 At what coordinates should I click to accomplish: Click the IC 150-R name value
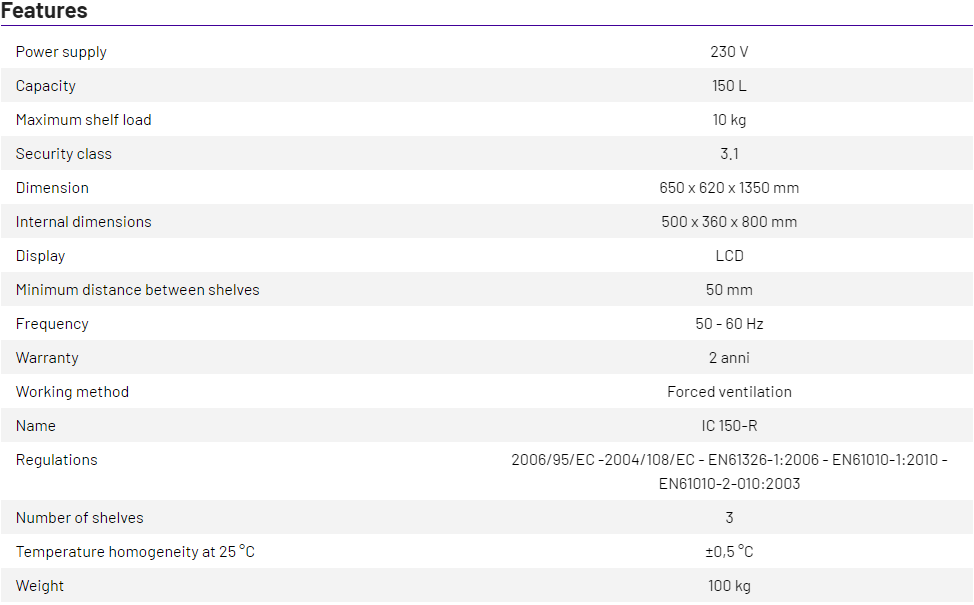(729, 426)
